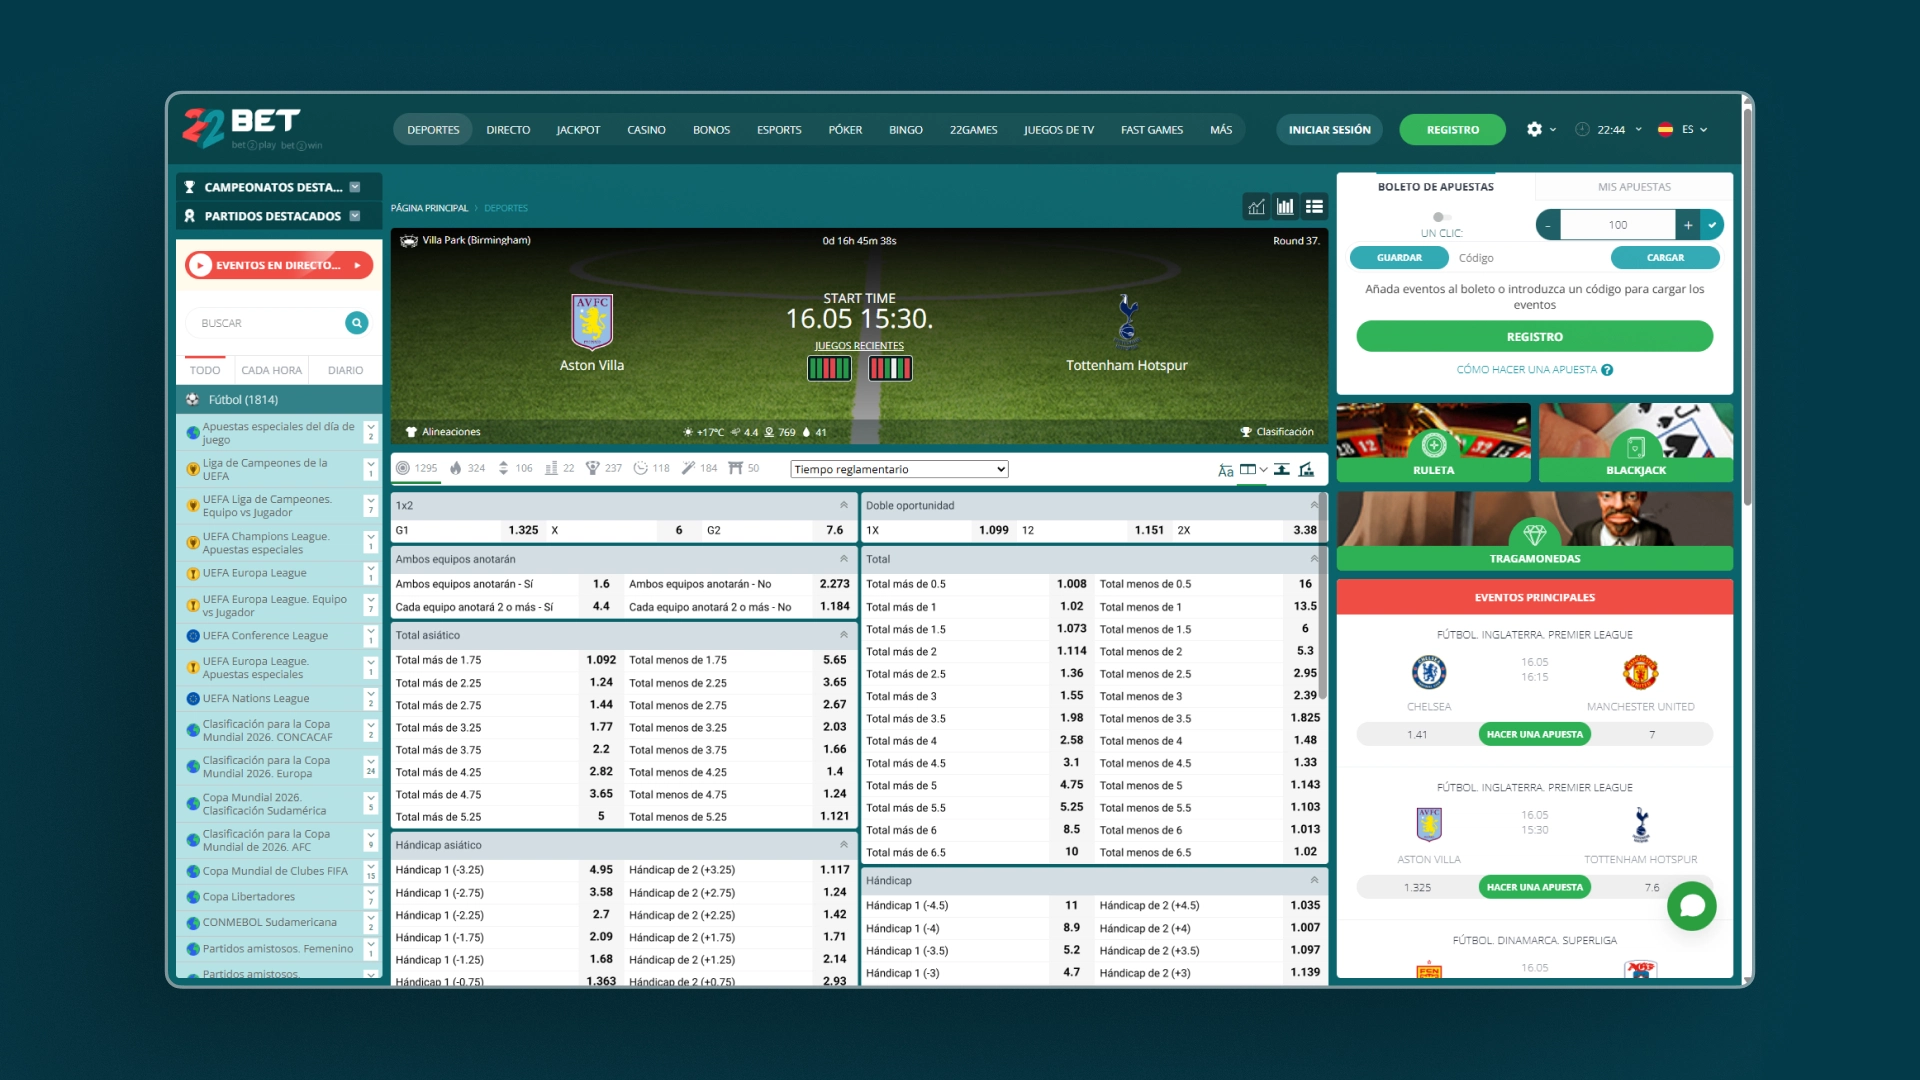Select the trophy filter showing 237

[592, 468]
